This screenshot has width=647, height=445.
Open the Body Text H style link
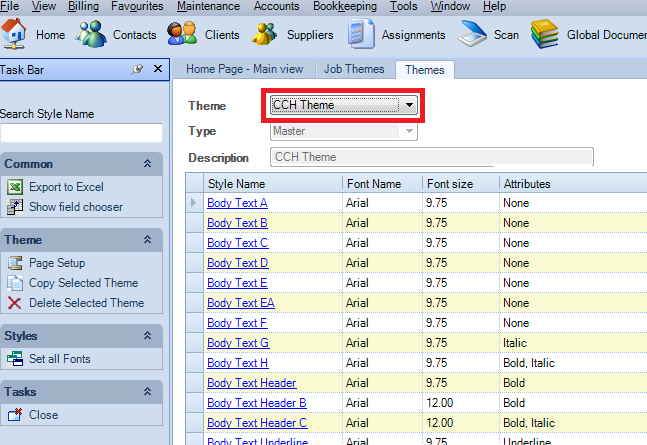coord(238,363)
